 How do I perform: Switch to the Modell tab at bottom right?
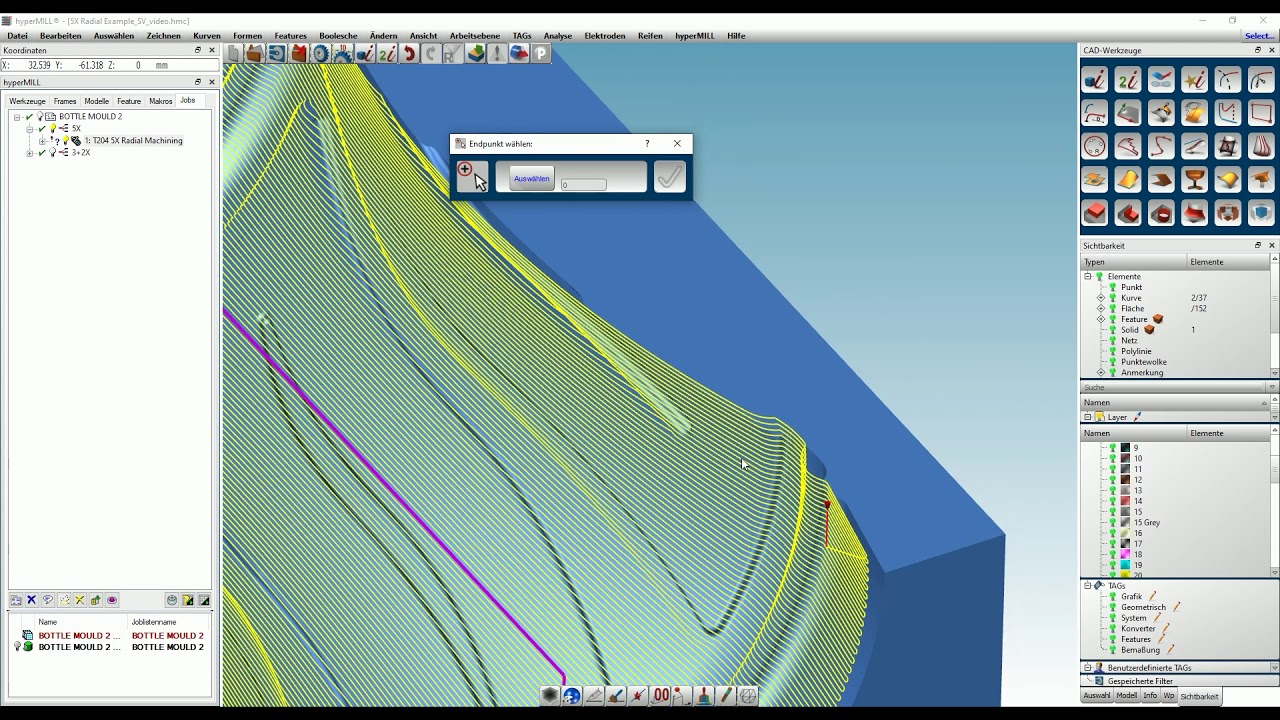[1127, 696]
